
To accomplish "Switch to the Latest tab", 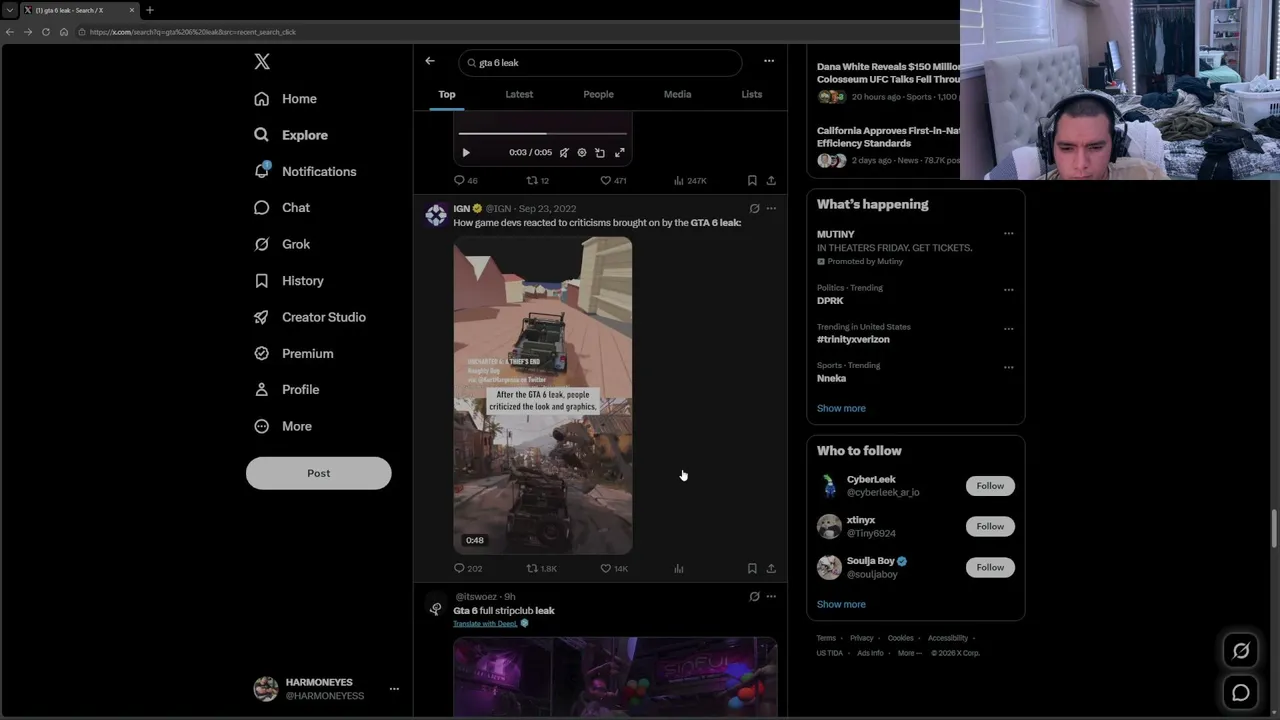I will point(519,94).
